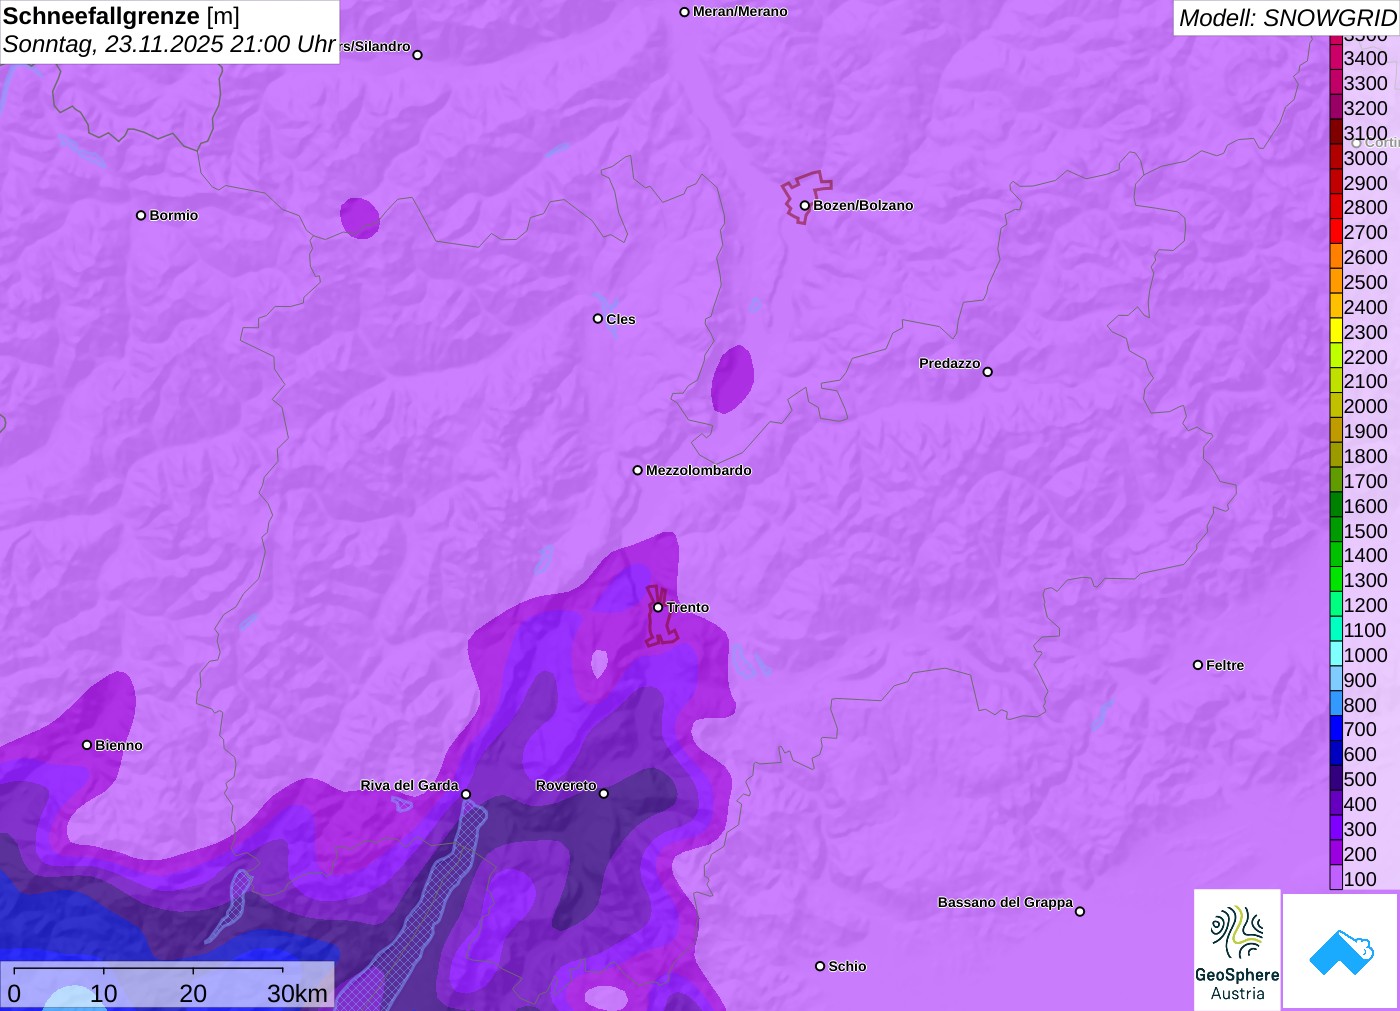Click the '20' scale bar tick label

click(193, 993)
